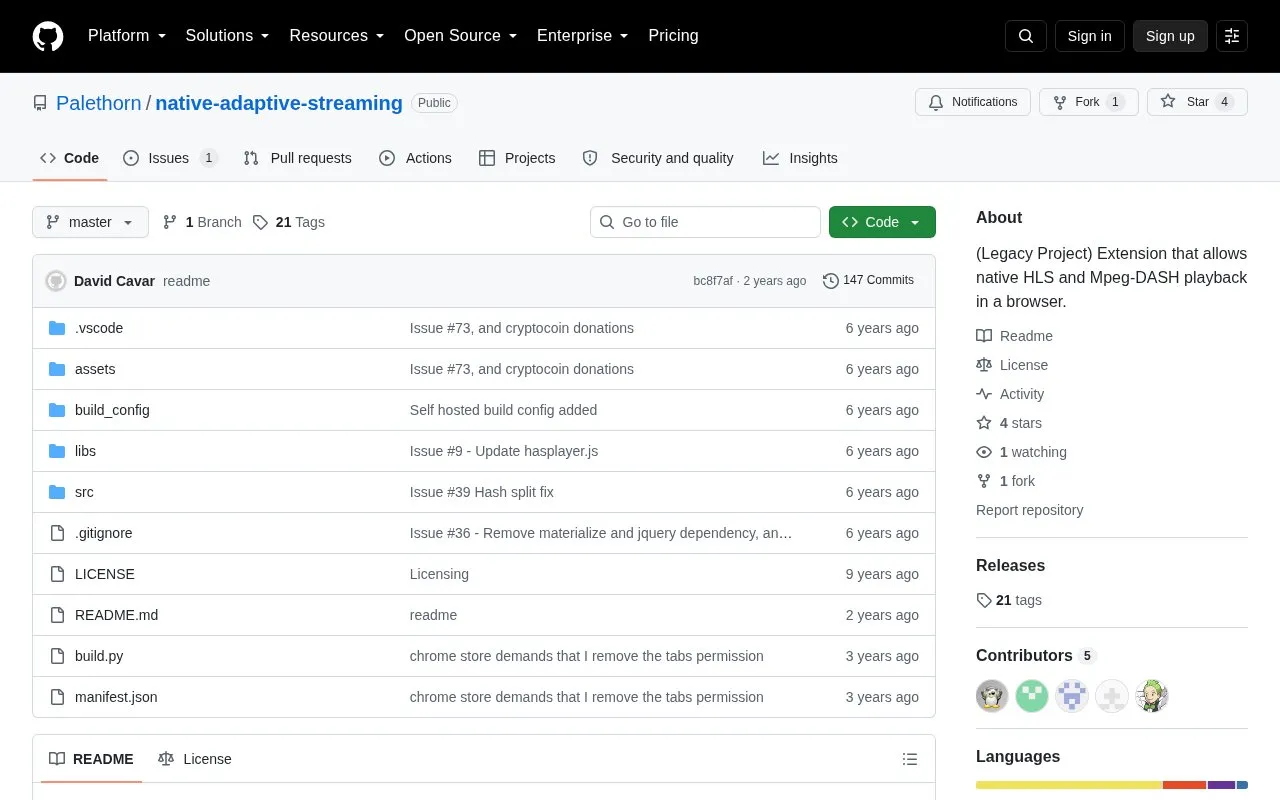The height and width of the screenshot is (800, 1280).
Task: Open the 1 fork link in About
Action: 1006,481
